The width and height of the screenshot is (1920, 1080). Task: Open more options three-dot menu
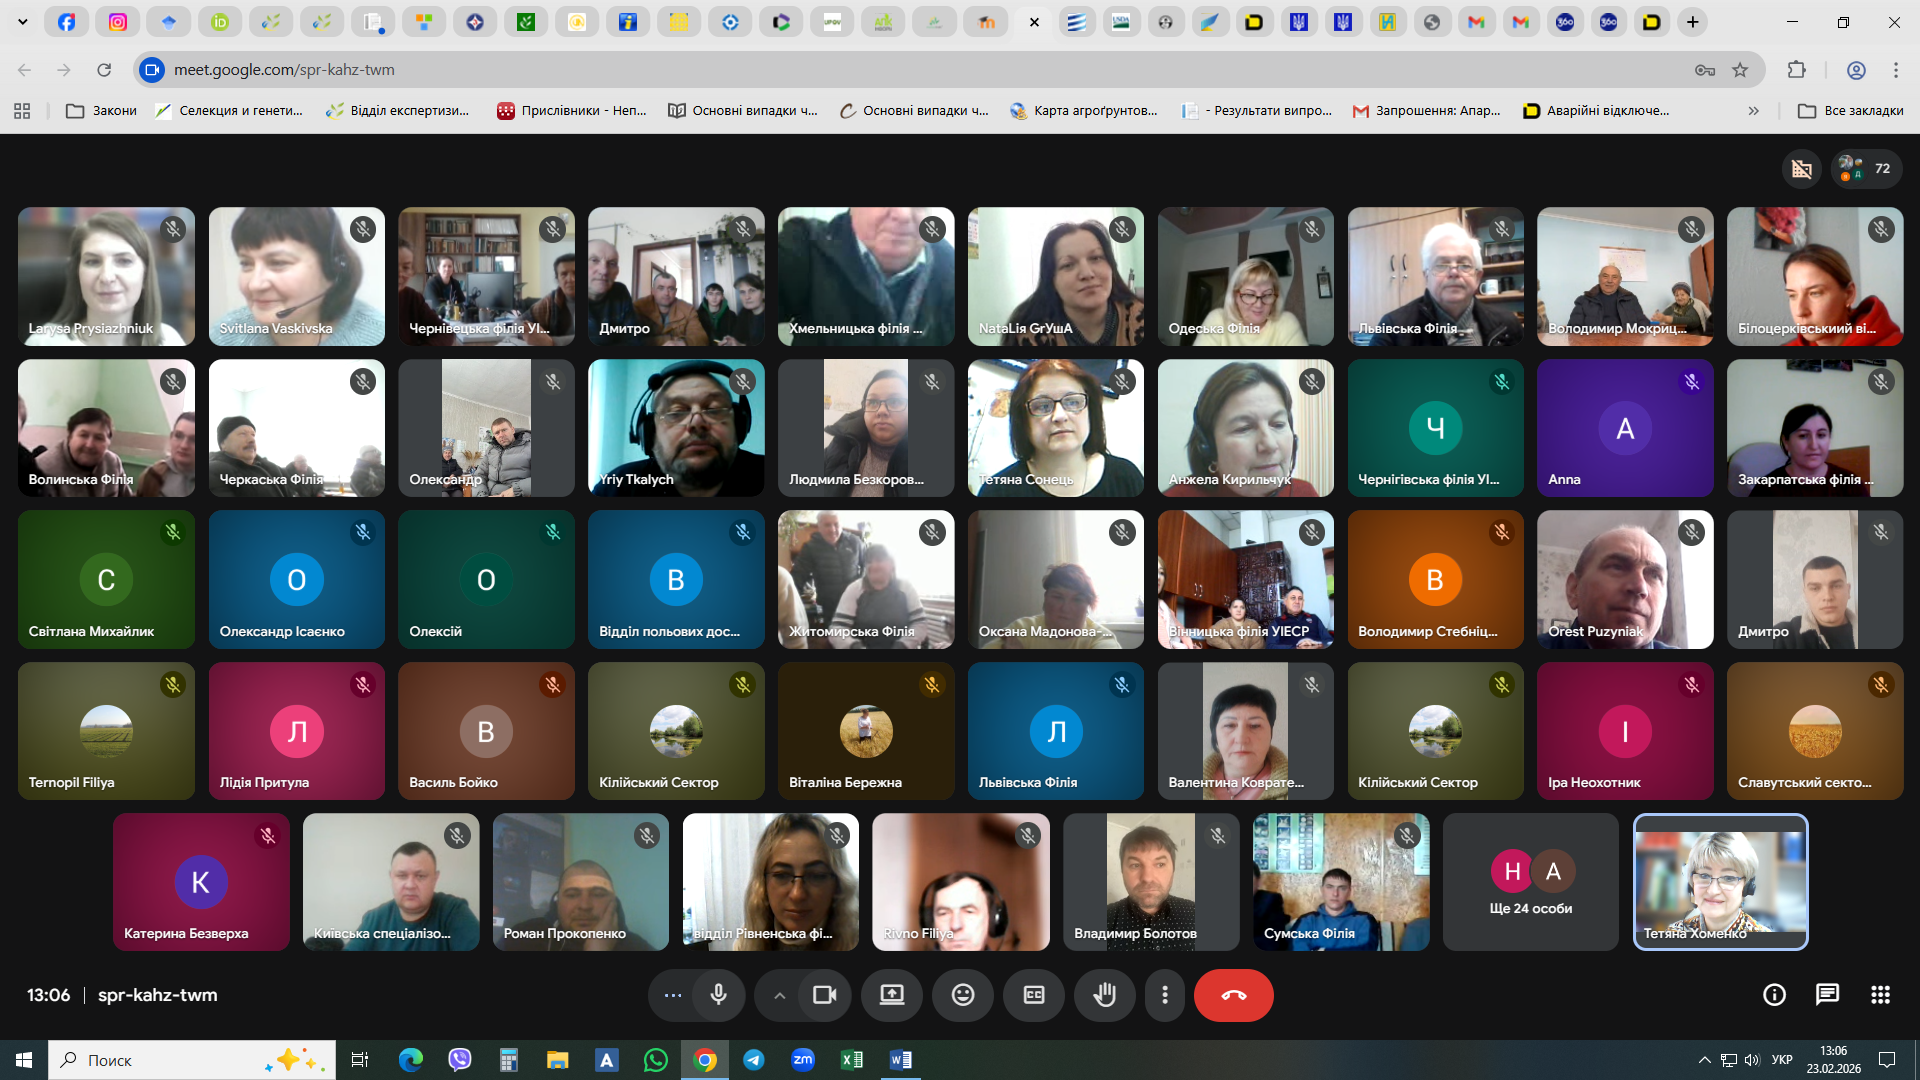pos(1164,995)
